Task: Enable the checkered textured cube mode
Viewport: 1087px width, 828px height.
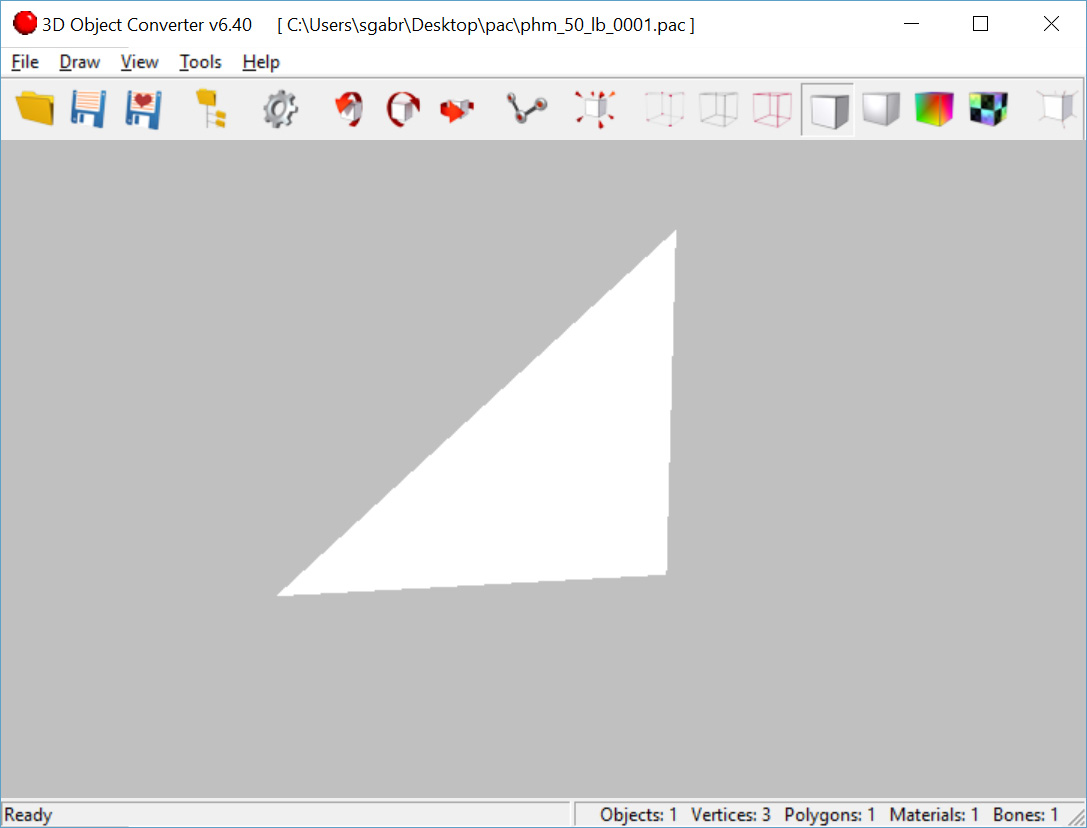Action: tap(988, 108)
